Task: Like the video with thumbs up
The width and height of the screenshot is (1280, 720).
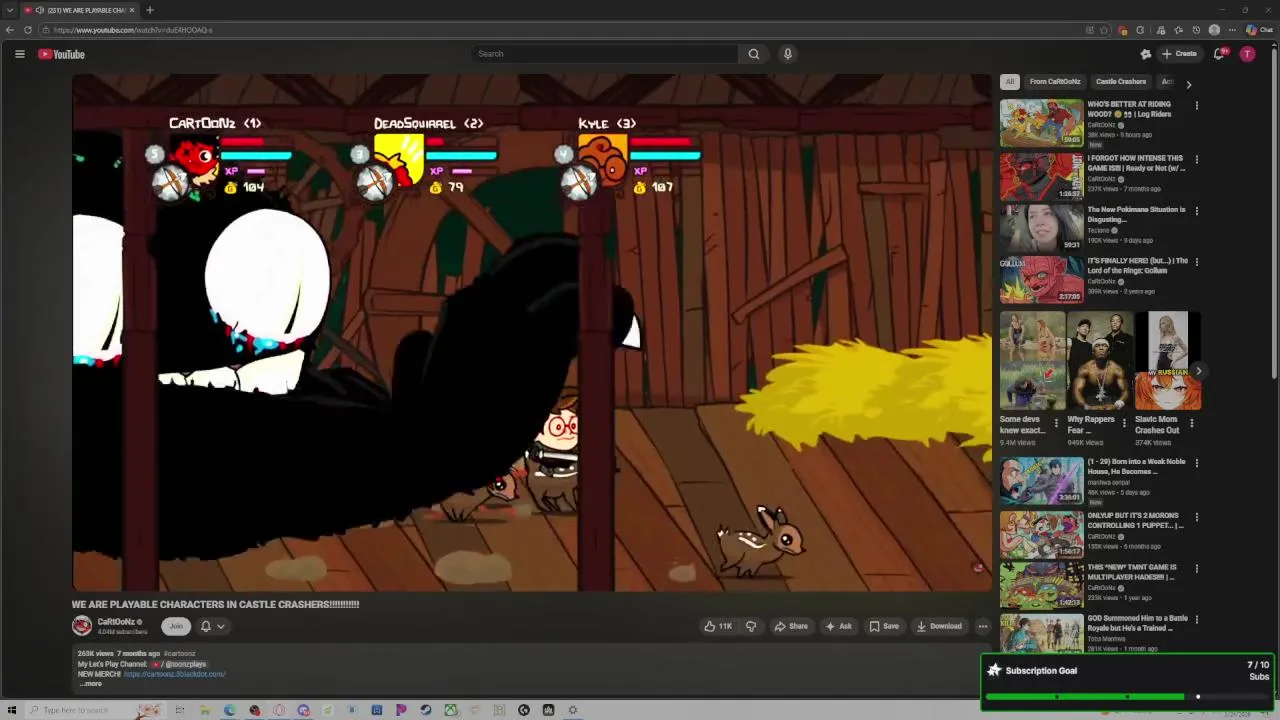Action: click(x=718, y=626)
